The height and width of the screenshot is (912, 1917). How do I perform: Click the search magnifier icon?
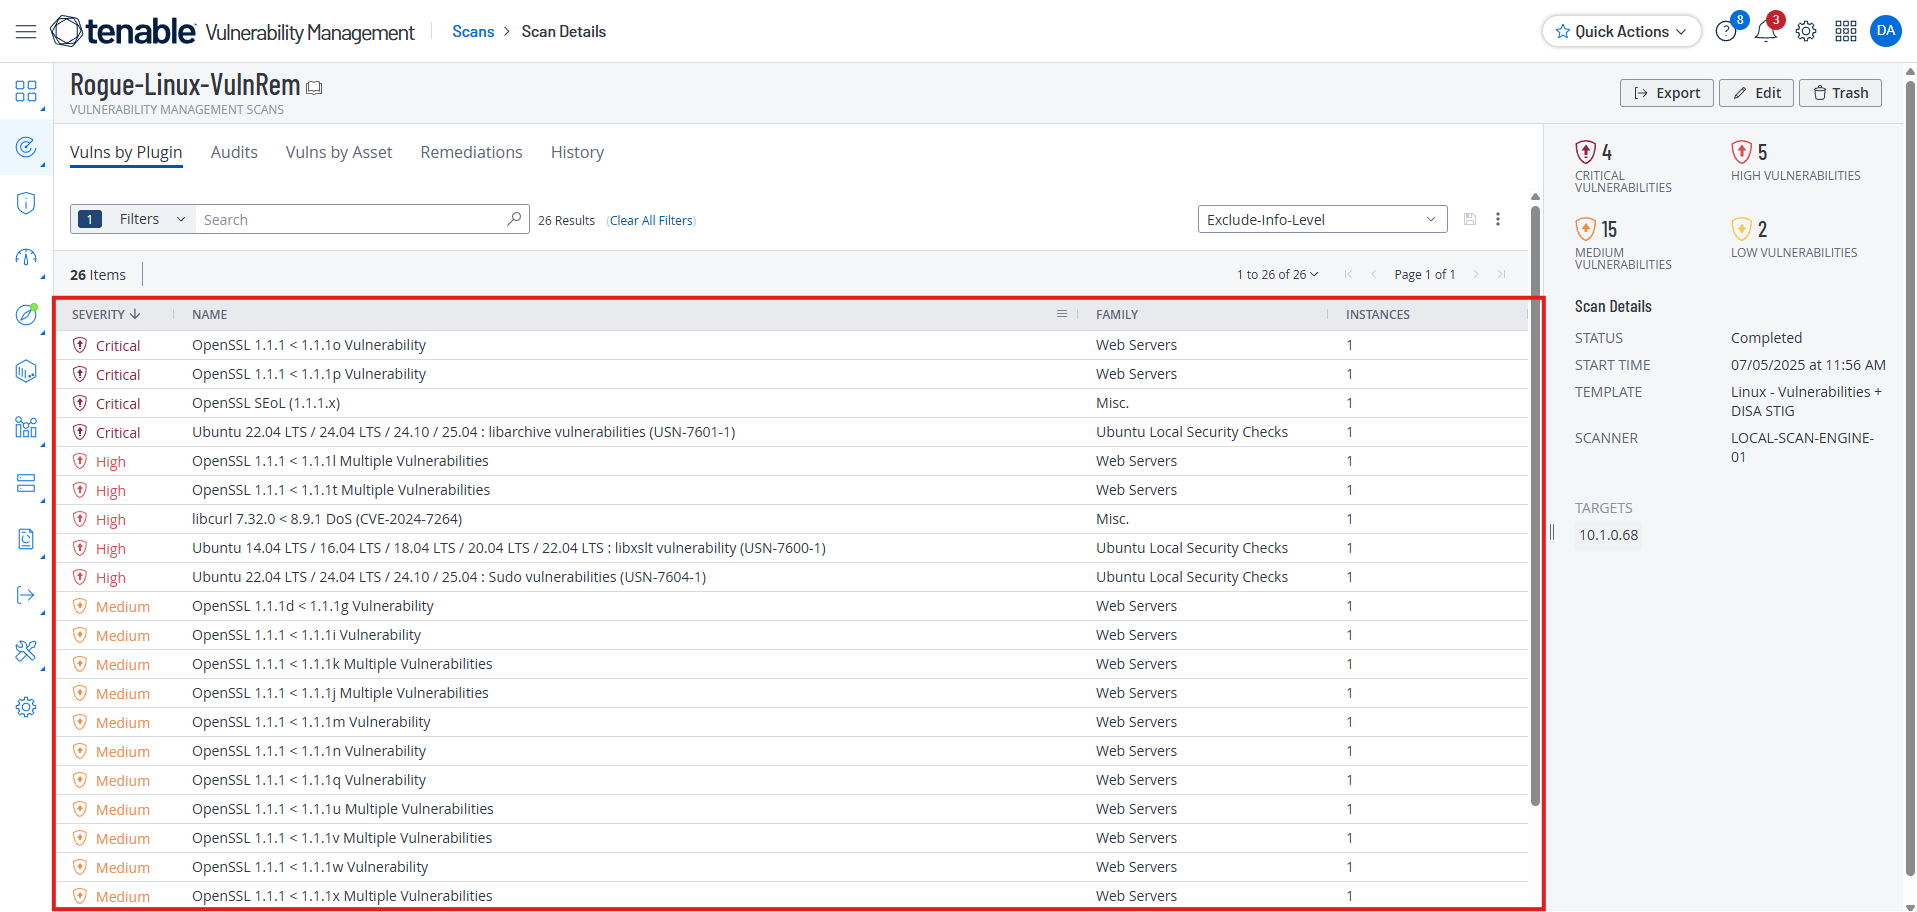click(514, 219)
